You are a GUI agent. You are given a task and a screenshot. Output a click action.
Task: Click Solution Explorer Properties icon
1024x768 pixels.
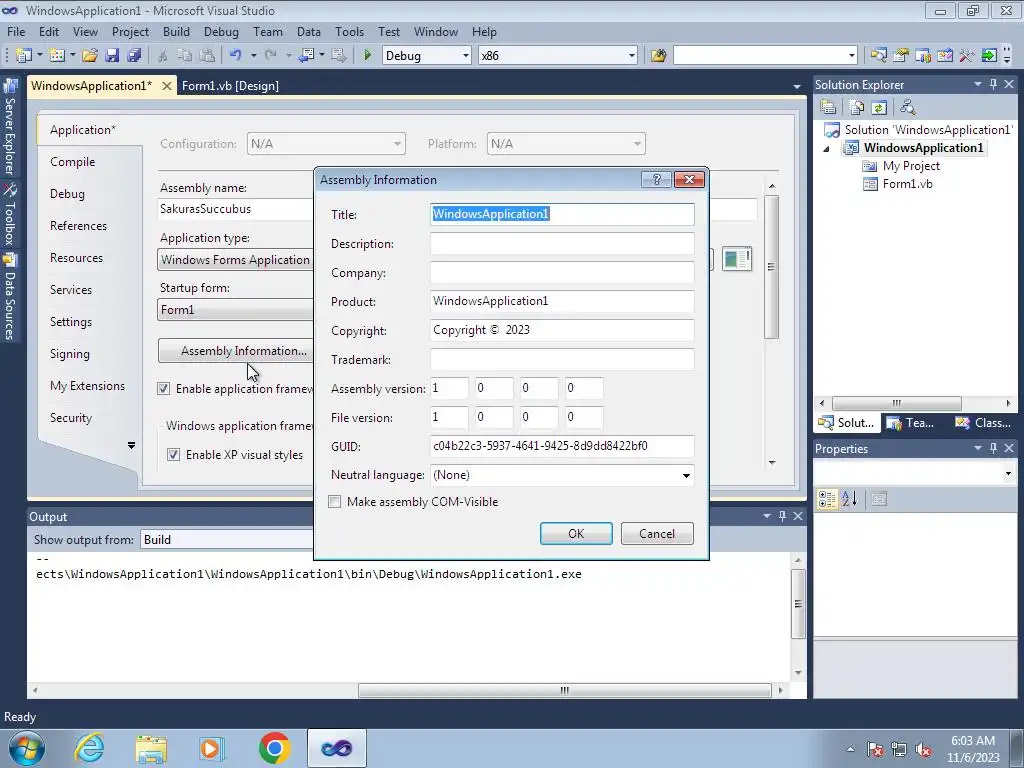(828, 107)
